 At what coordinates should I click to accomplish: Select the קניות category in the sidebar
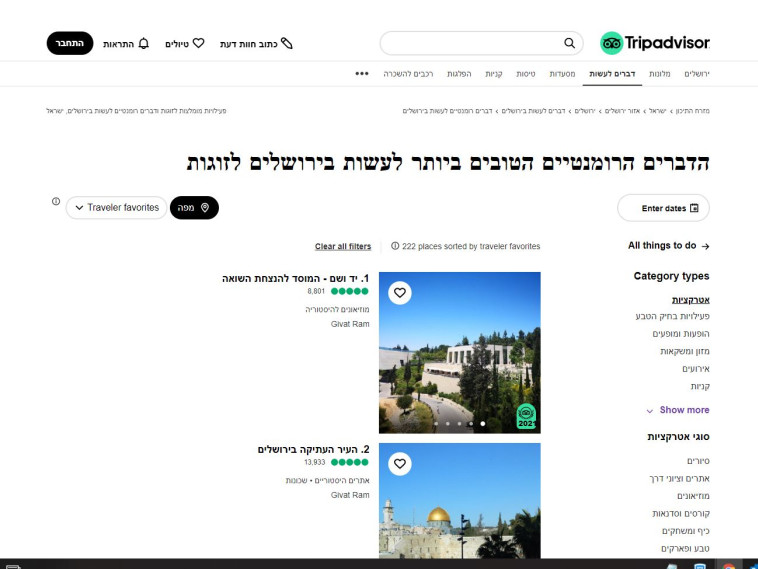700,386
